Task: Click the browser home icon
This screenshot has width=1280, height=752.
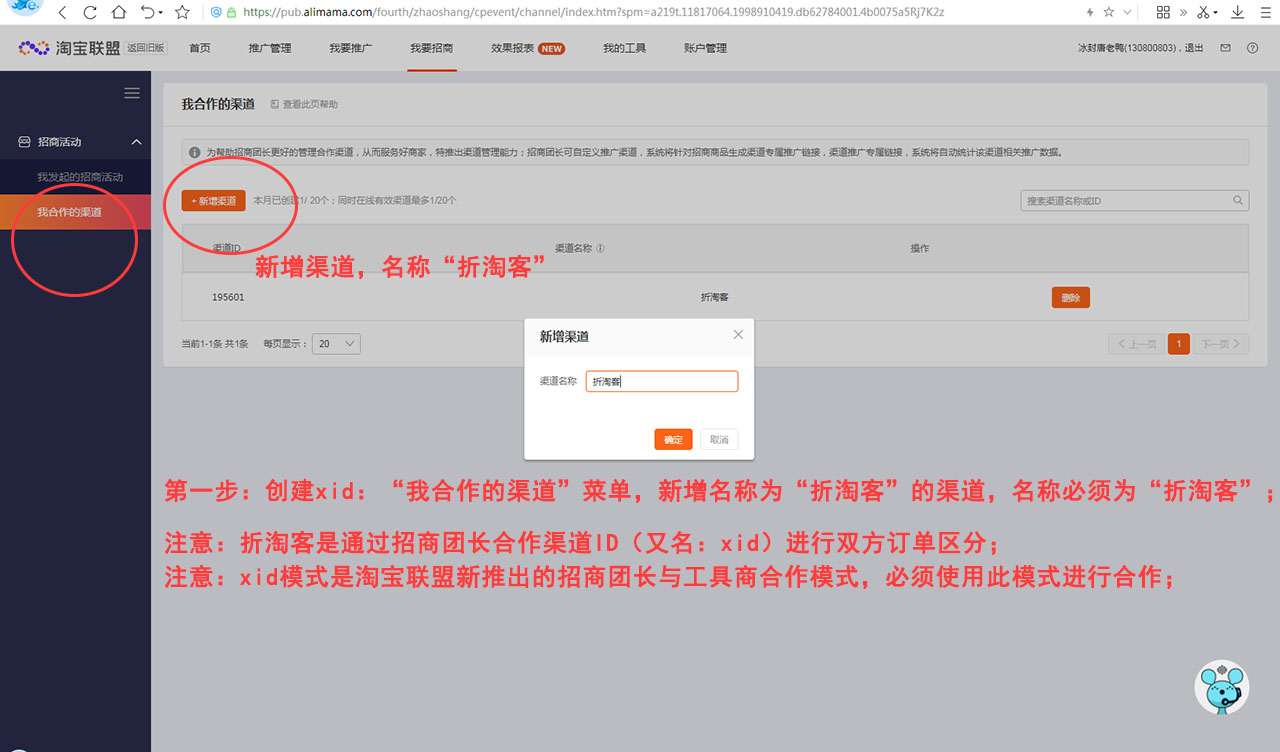Action: 119,13
